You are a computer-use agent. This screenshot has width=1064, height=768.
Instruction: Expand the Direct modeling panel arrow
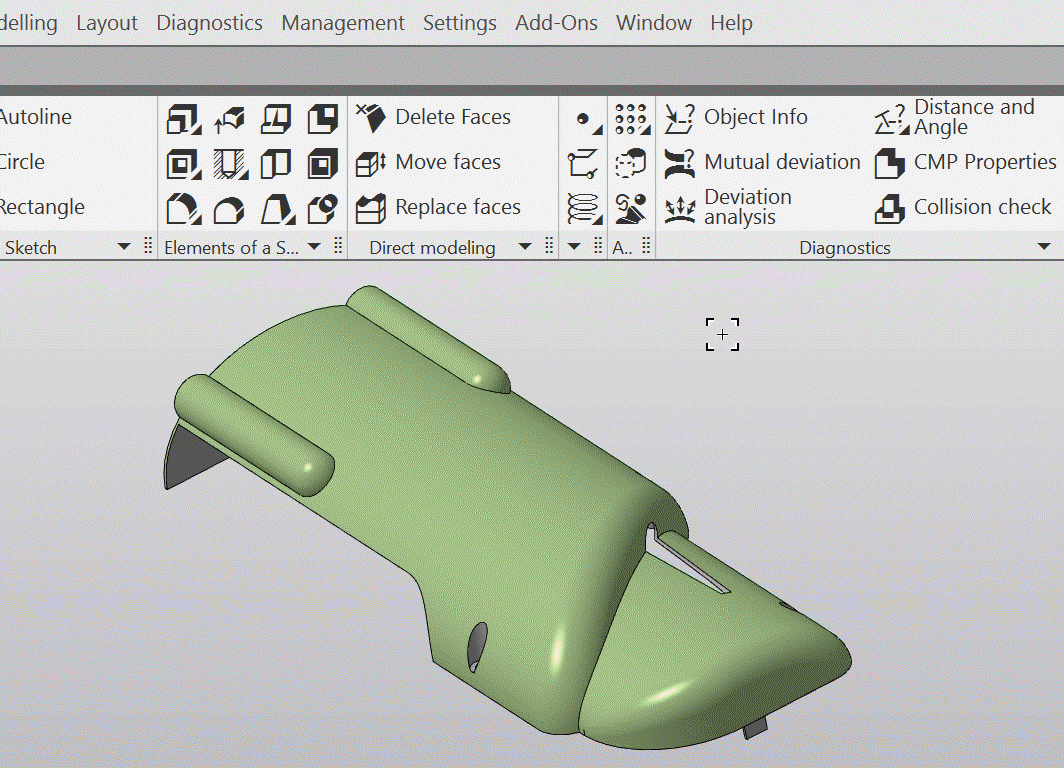[525, 247]
